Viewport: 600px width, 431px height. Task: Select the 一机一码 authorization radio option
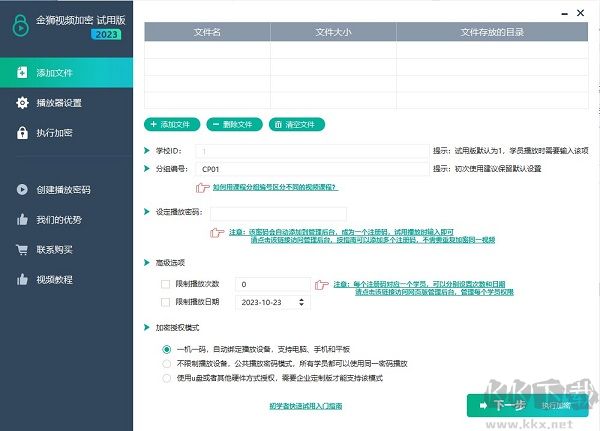coord(166,349)
